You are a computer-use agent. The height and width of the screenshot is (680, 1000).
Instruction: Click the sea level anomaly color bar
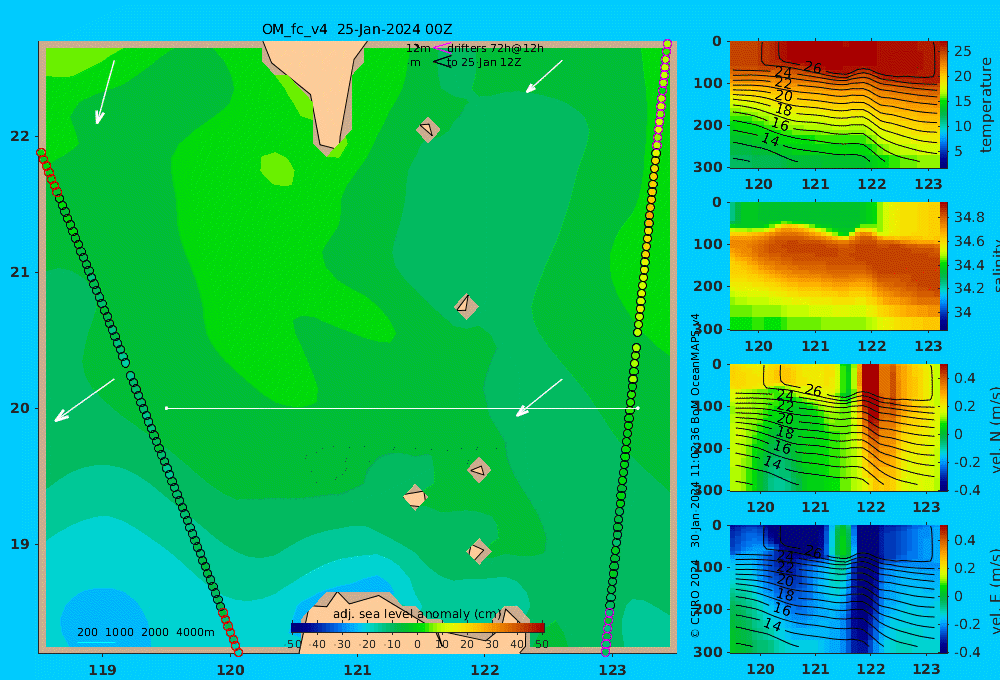[x=418, y=628]
